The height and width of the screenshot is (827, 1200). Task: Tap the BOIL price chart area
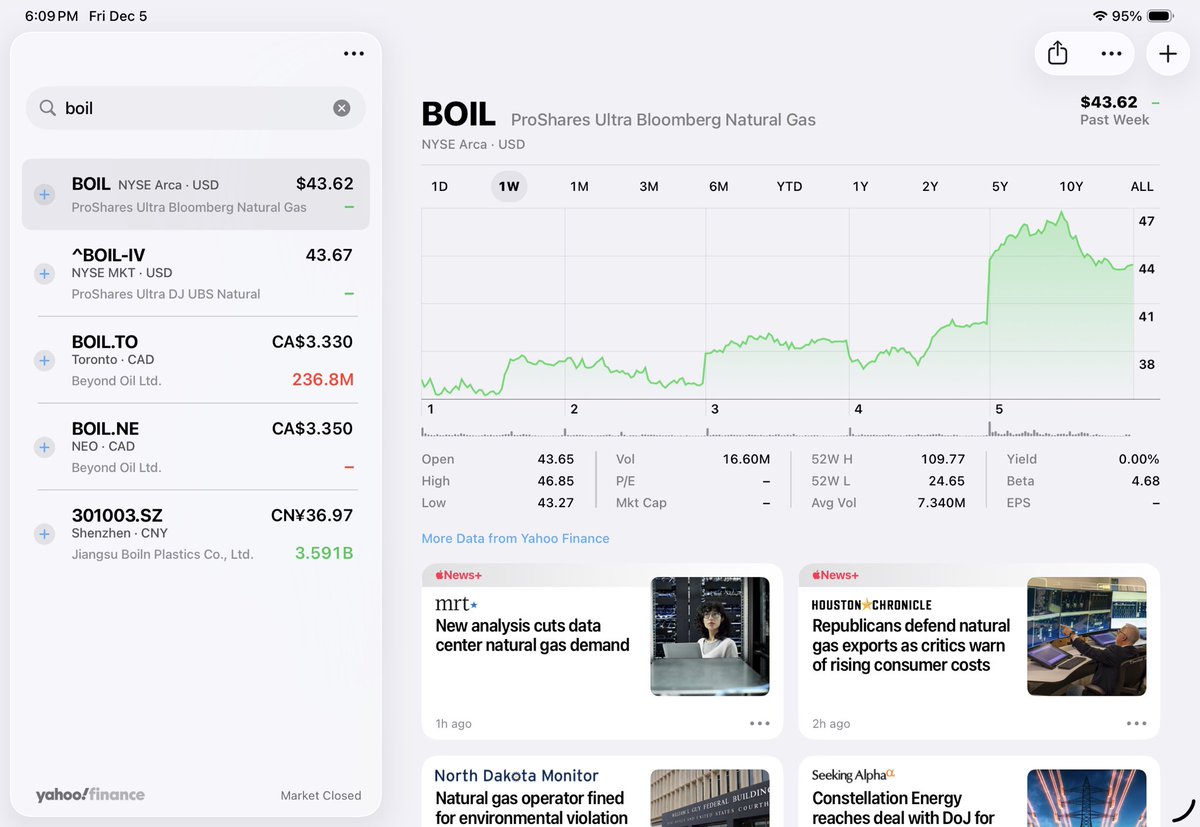777,304
